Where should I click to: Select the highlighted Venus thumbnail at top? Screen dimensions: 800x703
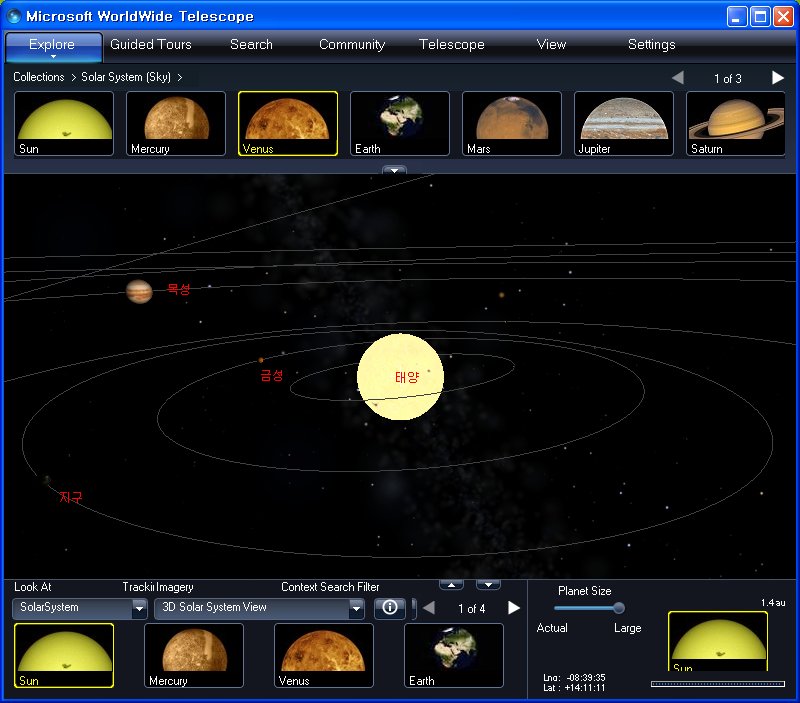[288, 123]
